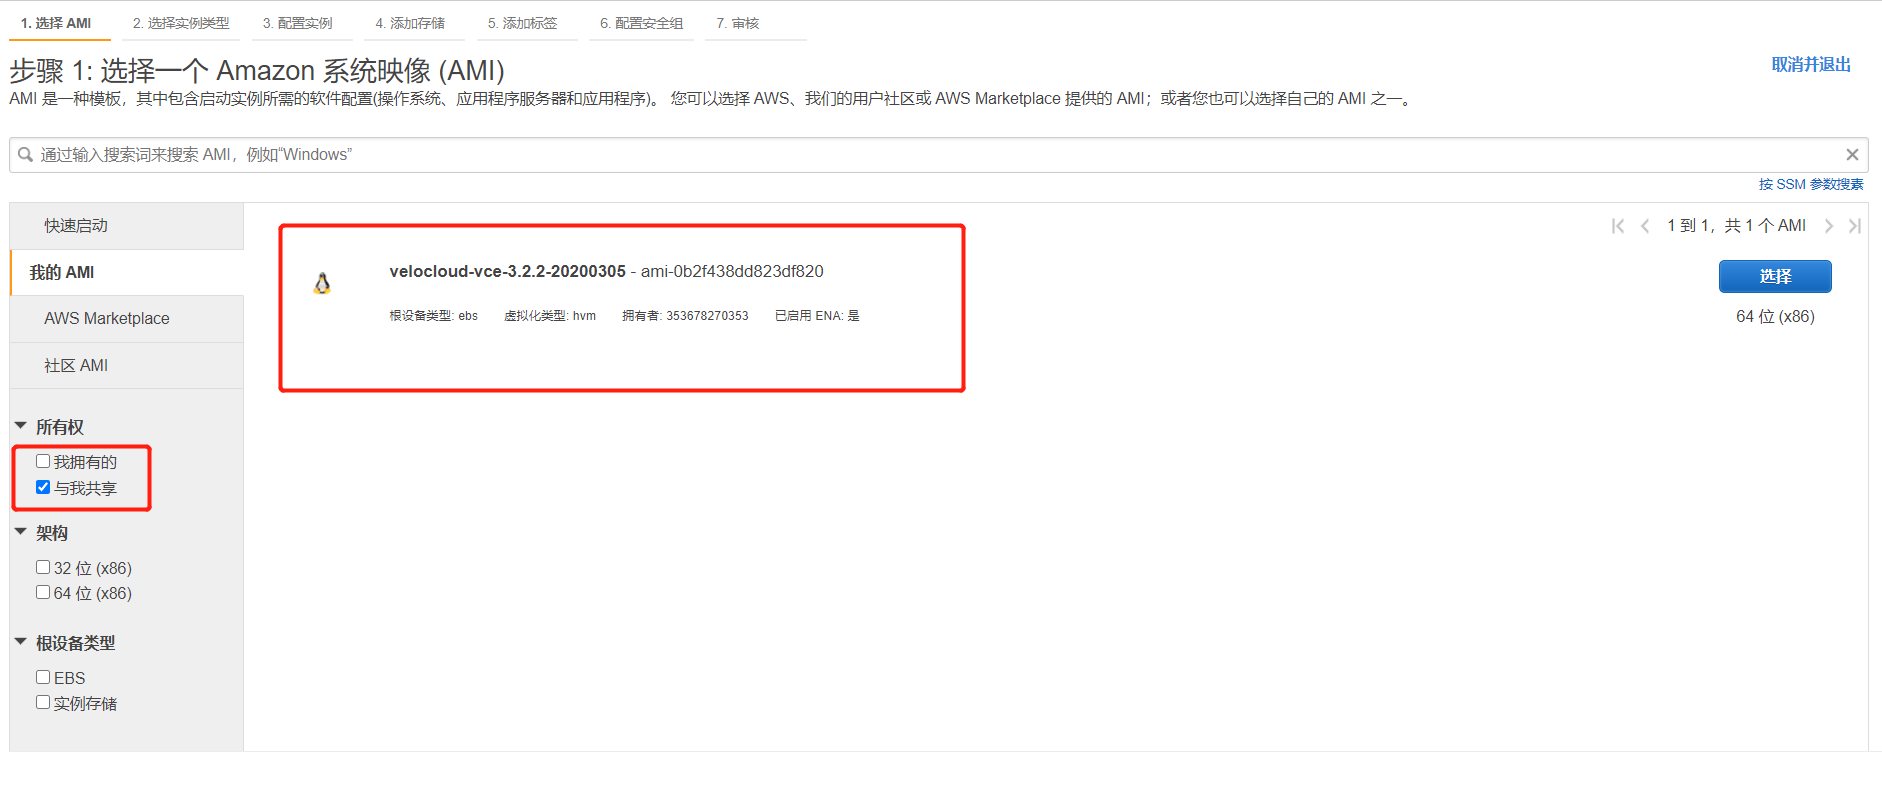The width and height of the screenshot is (1882, 809).
Task: Click the 虚拟化类型: hvm detail text
Action: point(550,316)
